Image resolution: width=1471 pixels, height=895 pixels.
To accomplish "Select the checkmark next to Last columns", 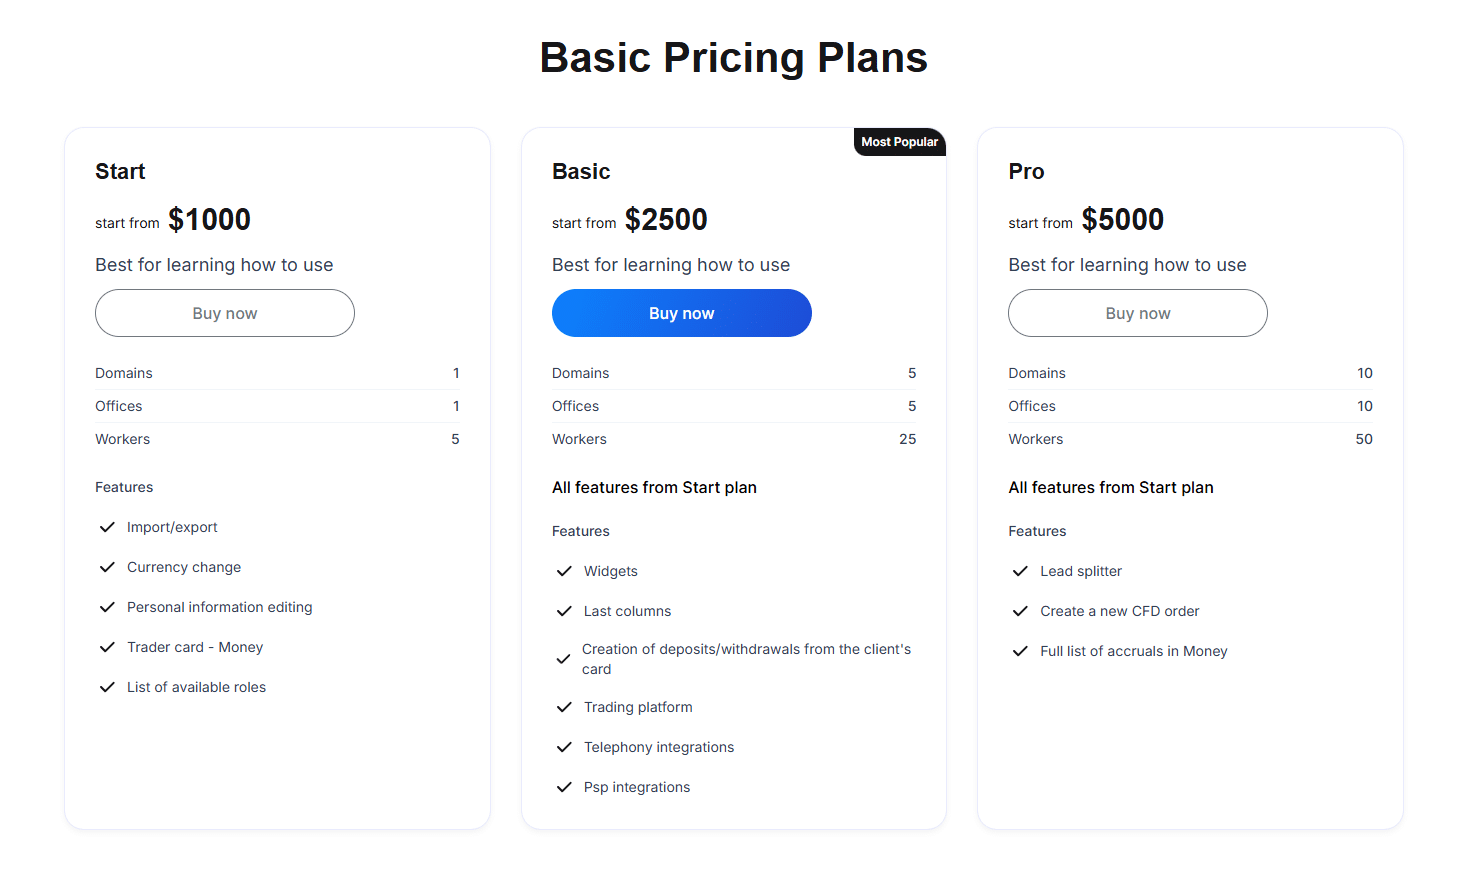I will (564, 611).
